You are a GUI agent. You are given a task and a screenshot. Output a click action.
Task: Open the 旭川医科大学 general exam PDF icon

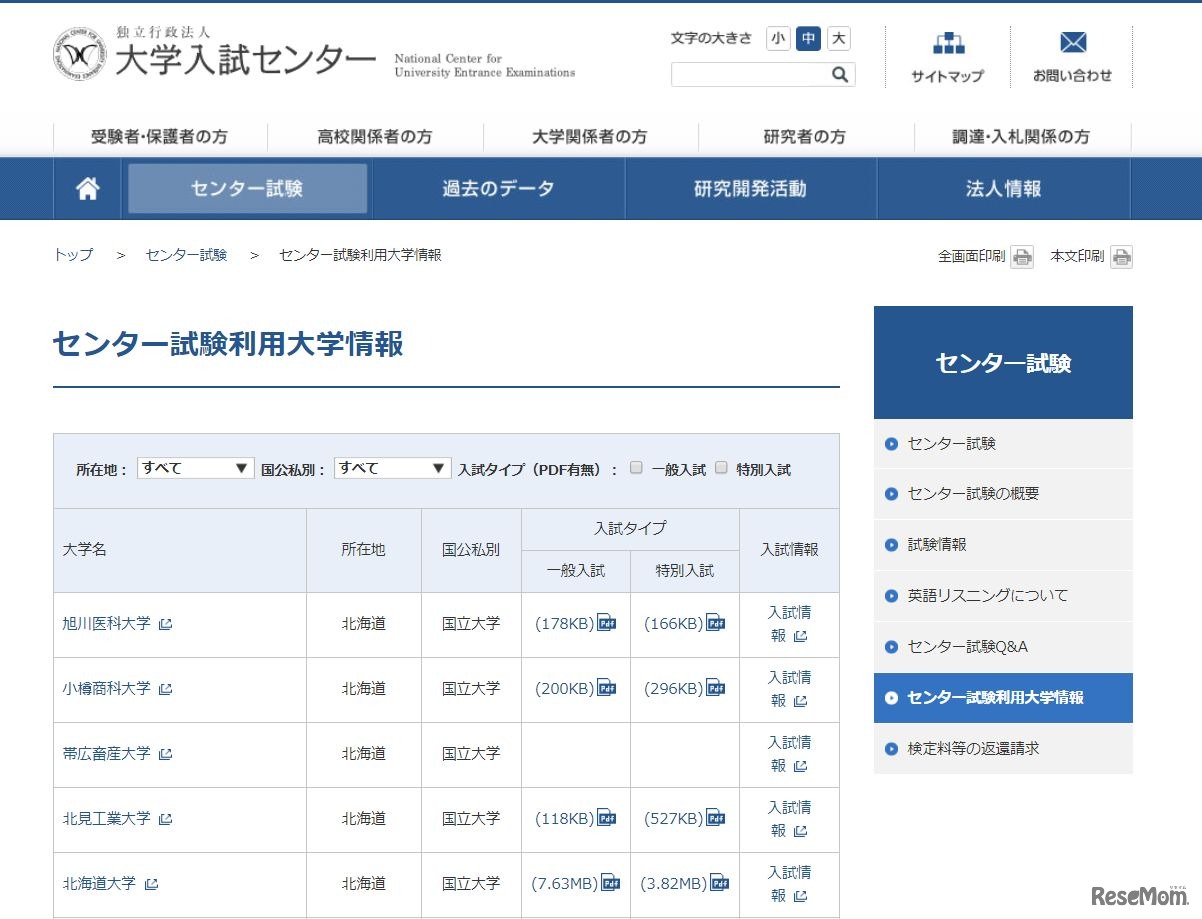pos(606,622)
